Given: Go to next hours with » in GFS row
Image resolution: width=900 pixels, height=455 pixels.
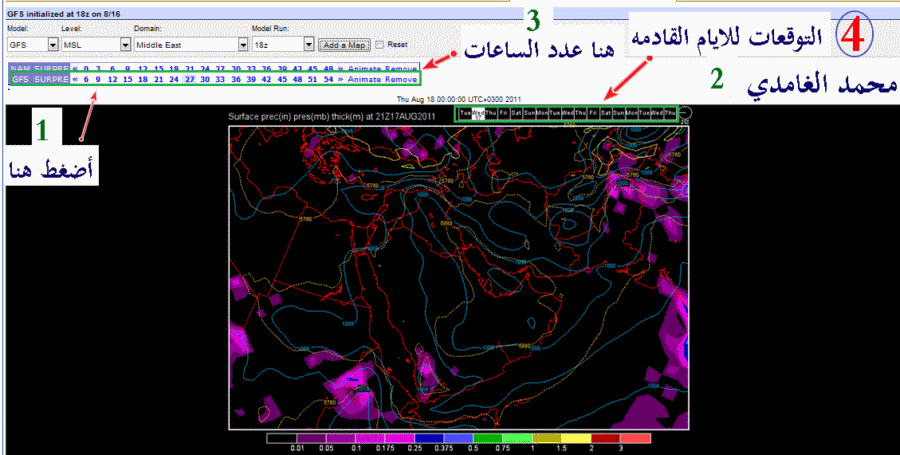Looking at the screenshot, I should [340, 79].
